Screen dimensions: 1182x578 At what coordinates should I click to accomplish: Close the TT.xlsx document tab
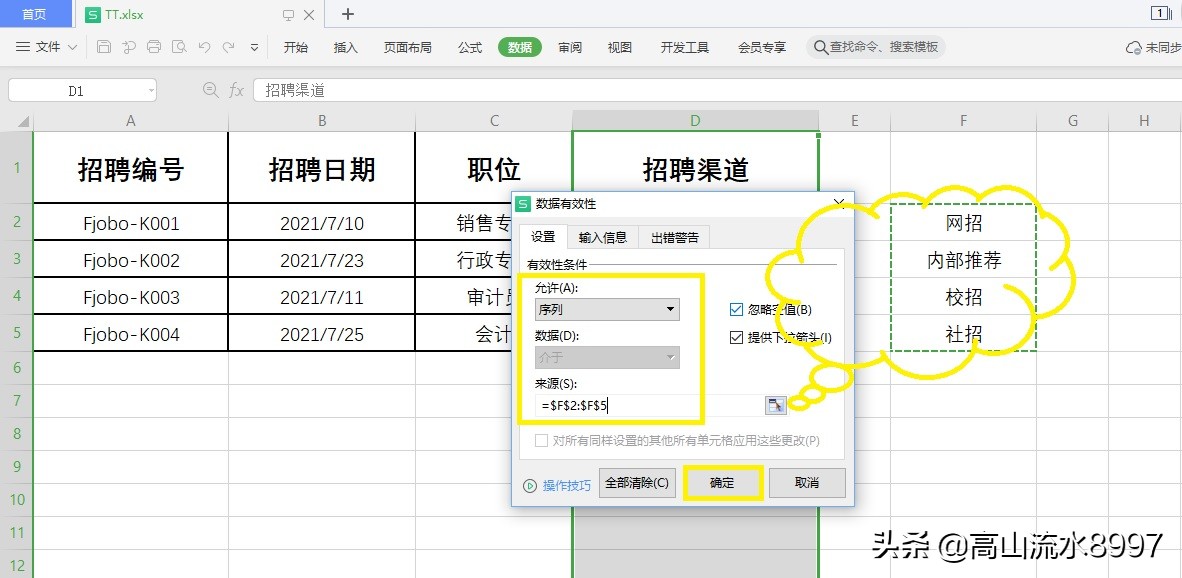pyautogui.click(x=309, y=14)
